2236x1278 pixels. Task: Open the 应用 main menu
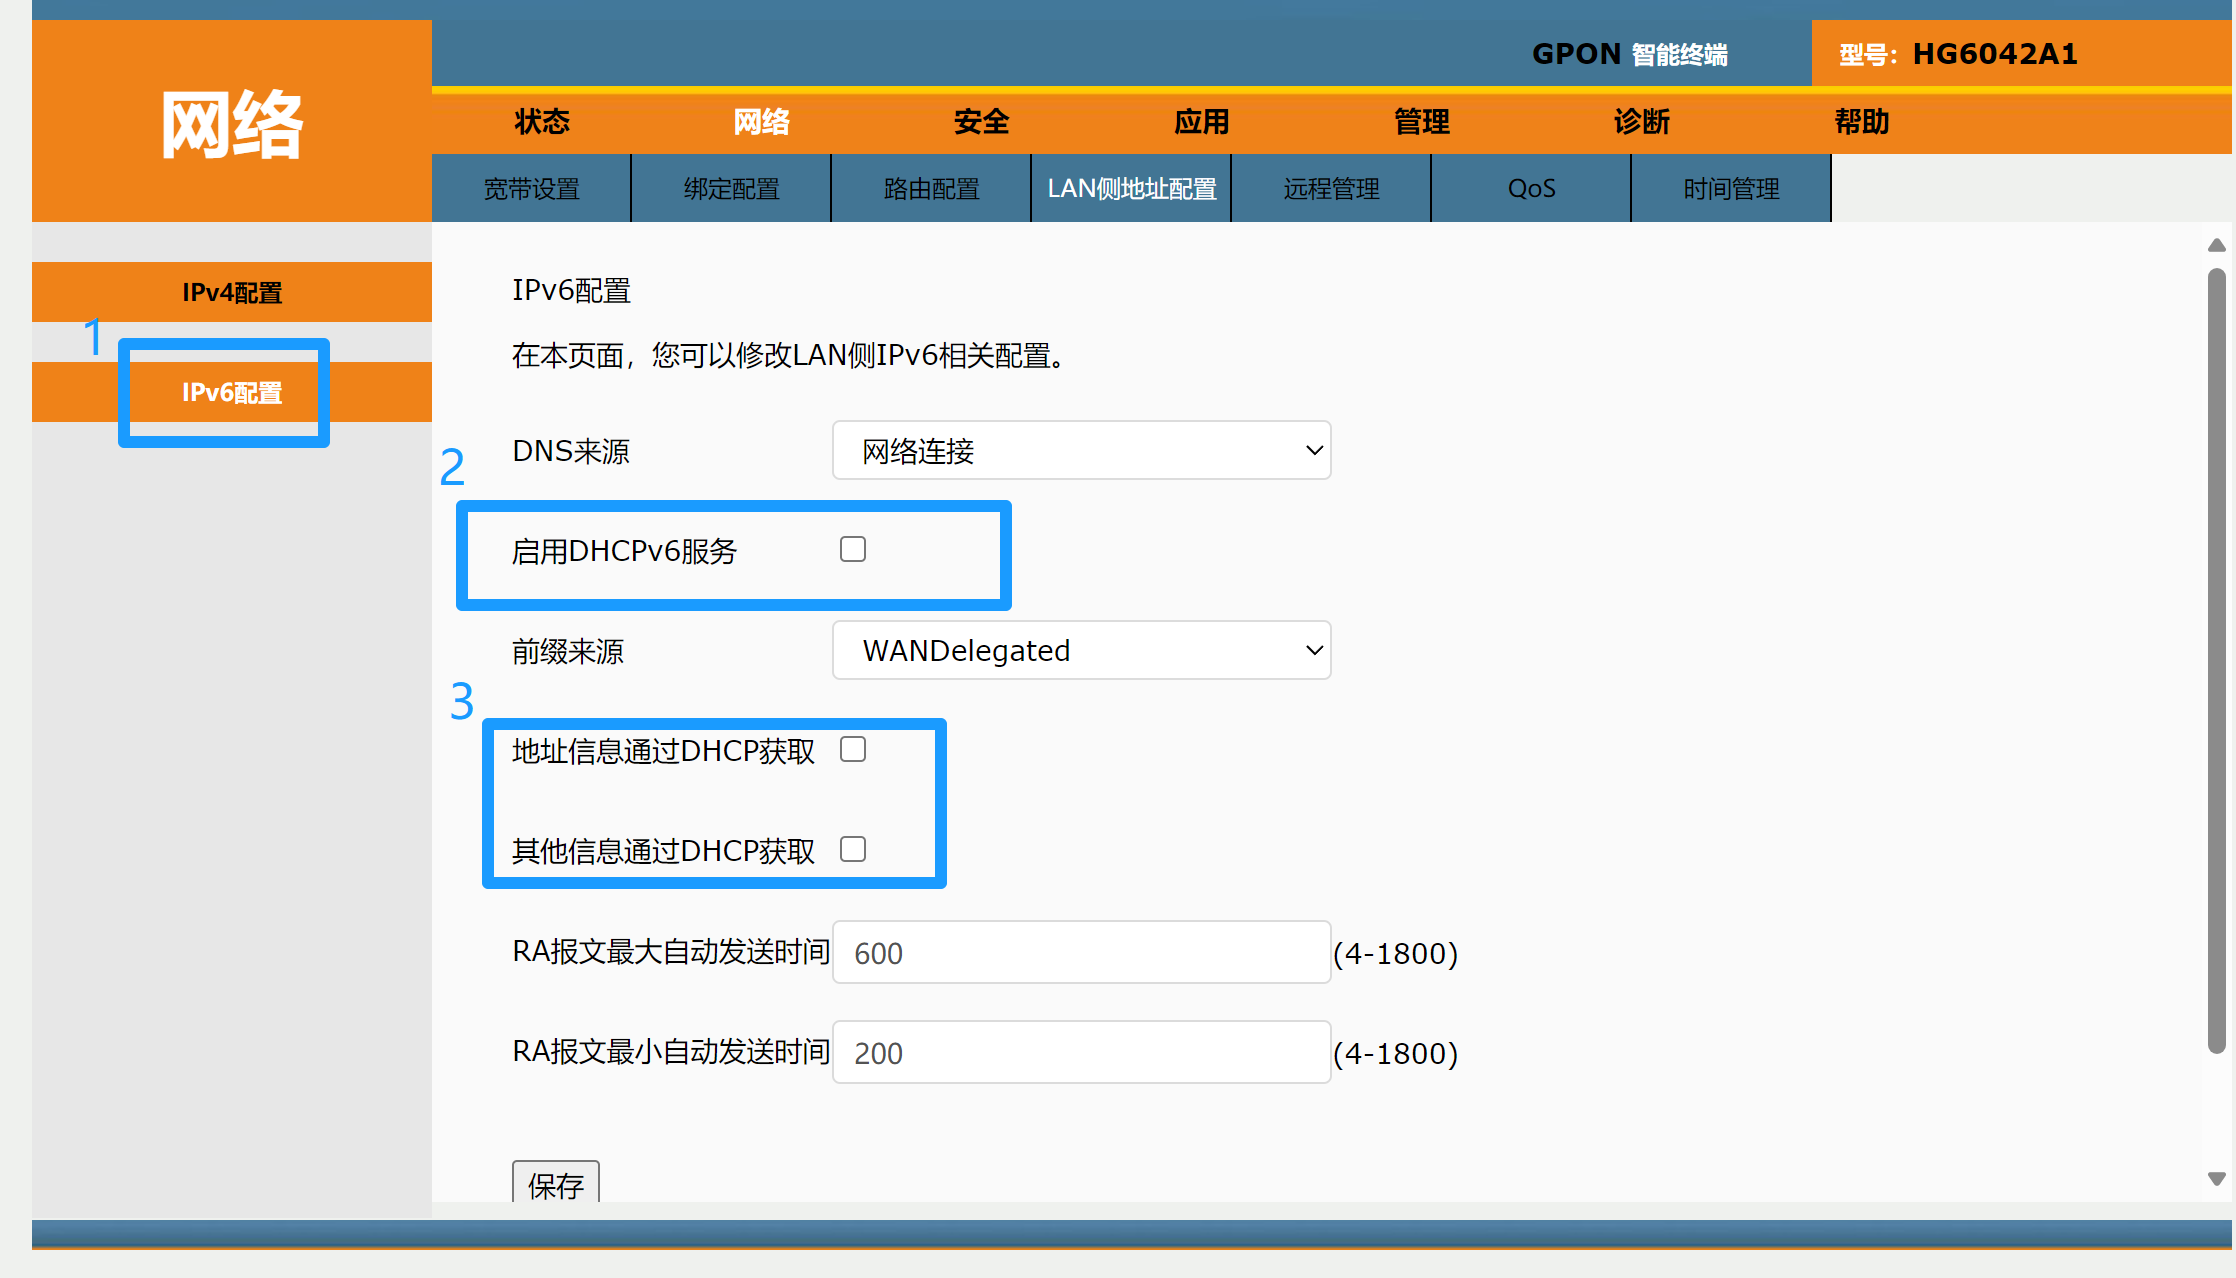(1201, 122)
